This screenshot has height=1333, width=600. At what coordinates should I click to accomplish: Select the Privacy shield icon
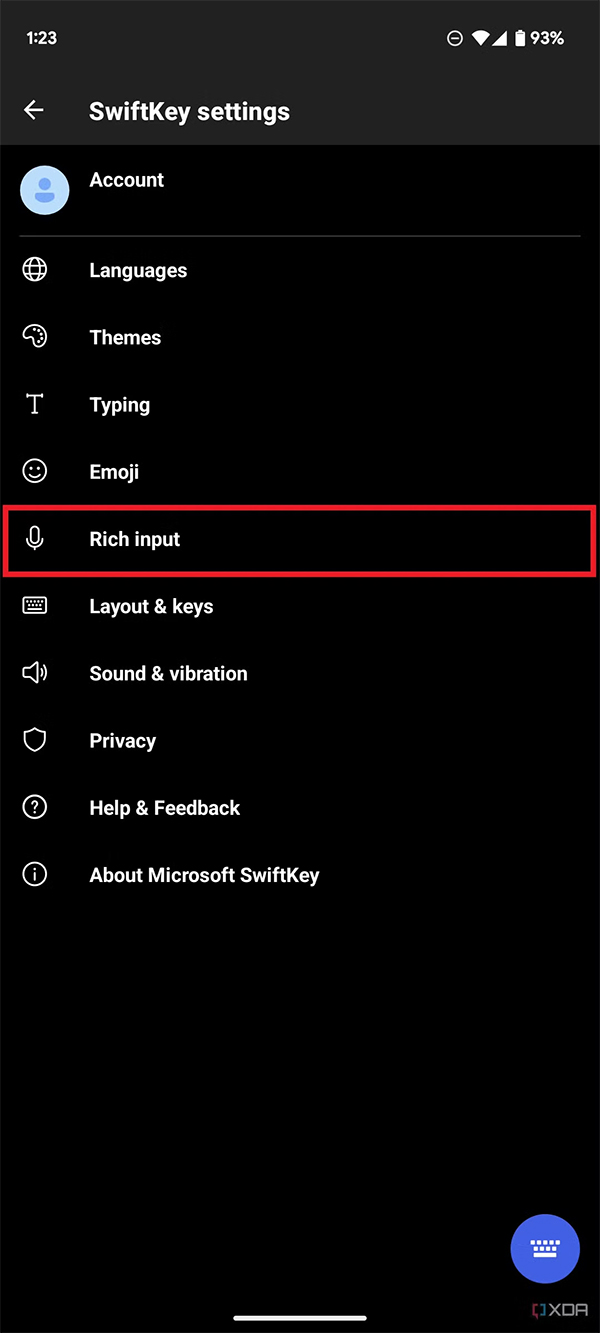tap(35, 740)
